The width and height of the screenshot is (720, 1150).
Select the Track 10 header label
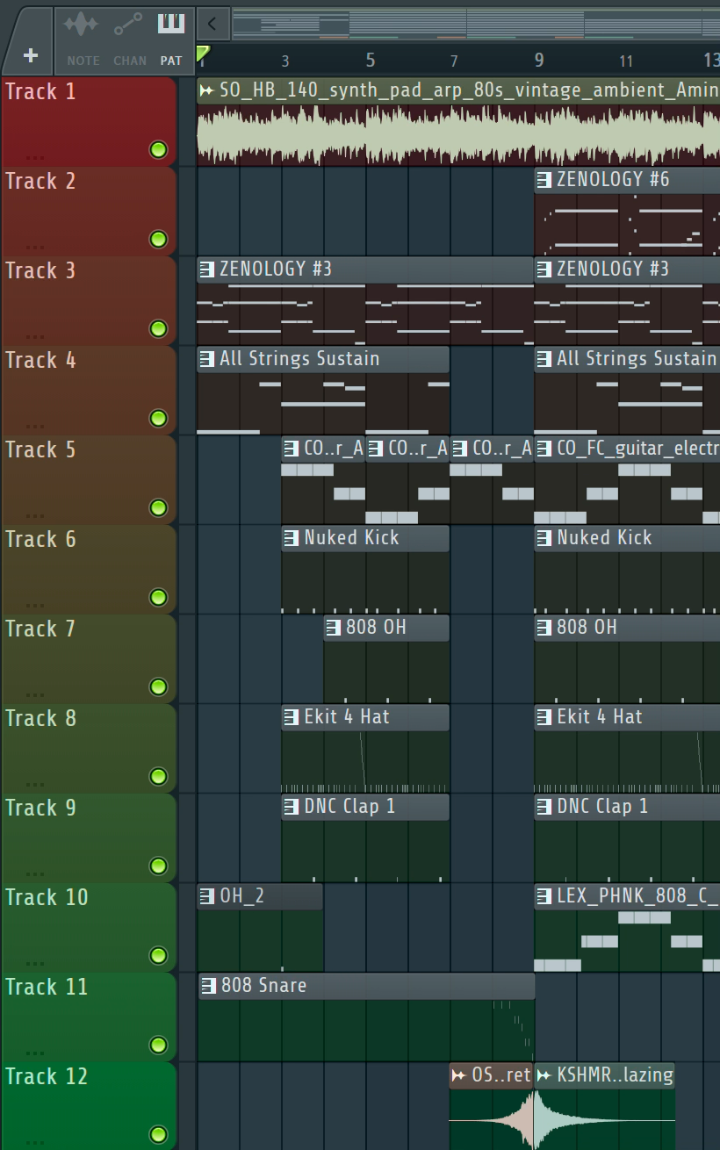pos(46,897)
